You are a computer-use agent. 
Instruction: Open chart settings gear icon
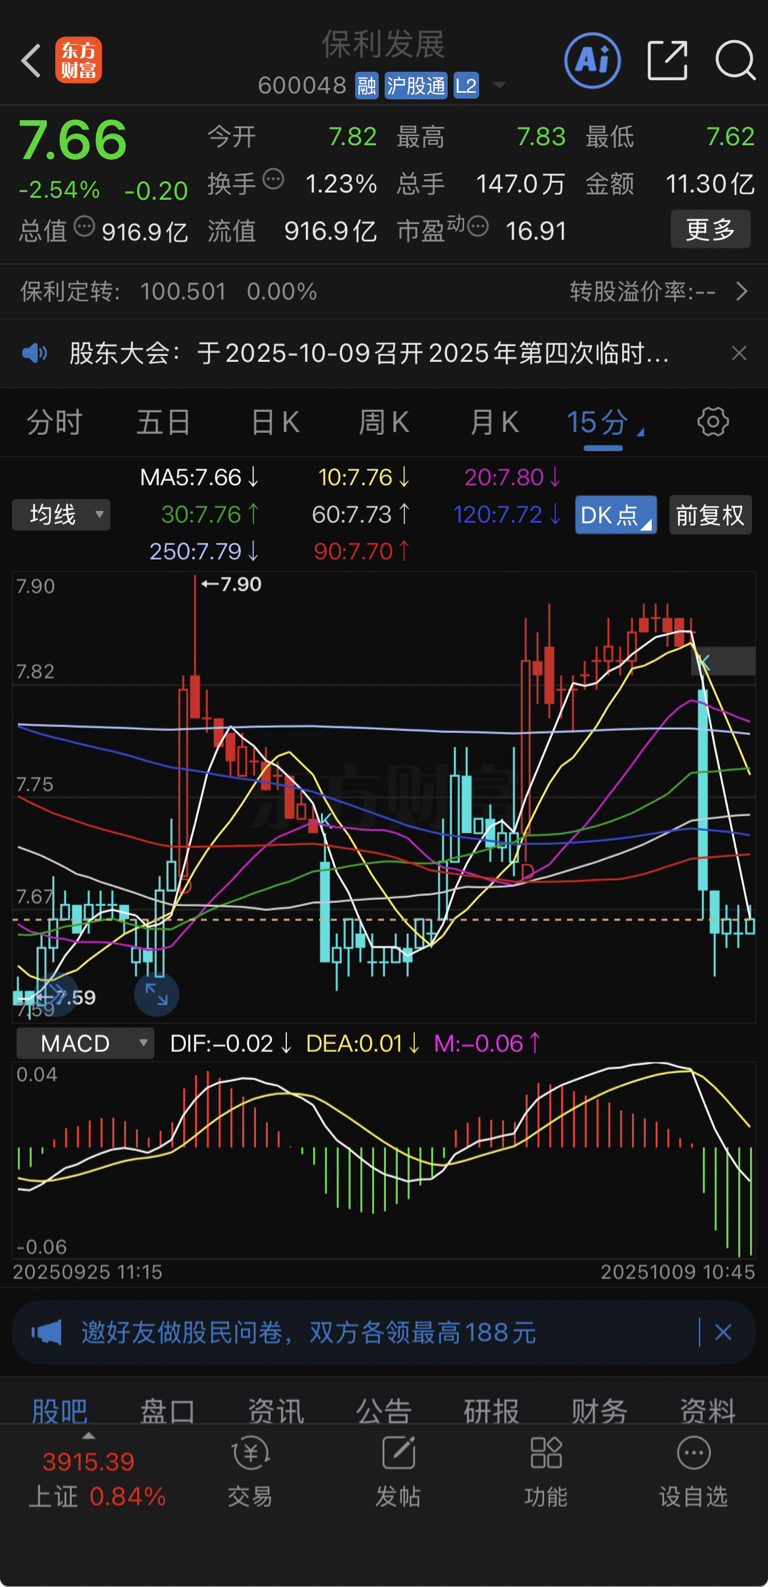713,422
